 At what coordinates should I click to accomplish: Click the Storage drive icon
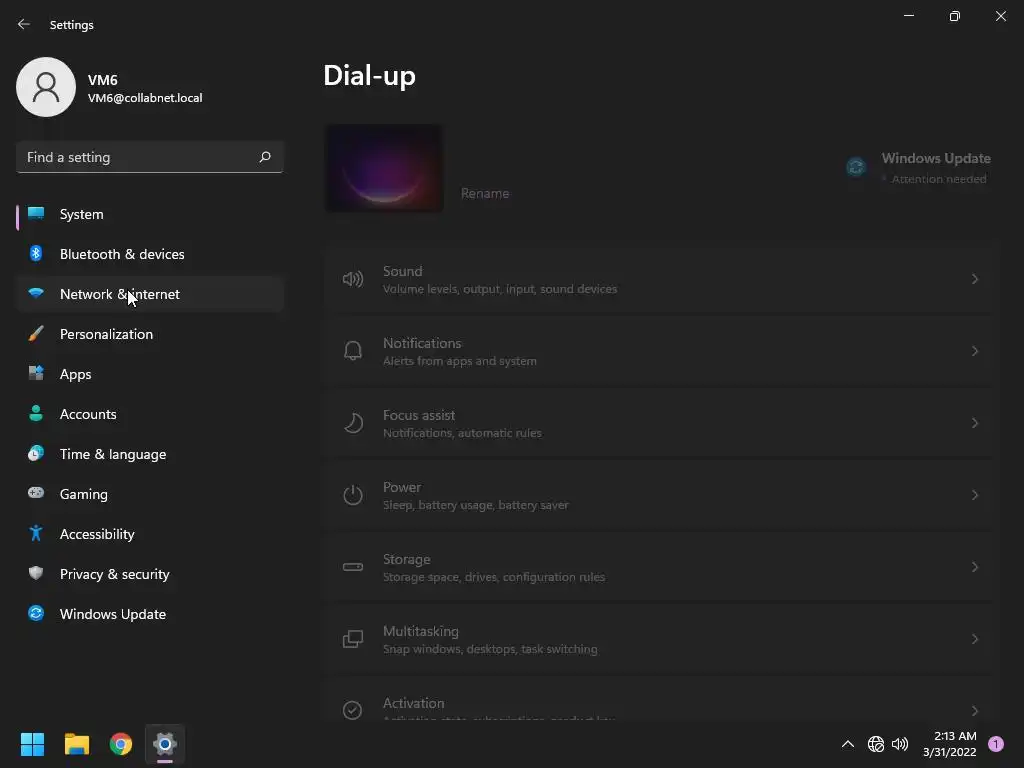[x=353, y=567]
